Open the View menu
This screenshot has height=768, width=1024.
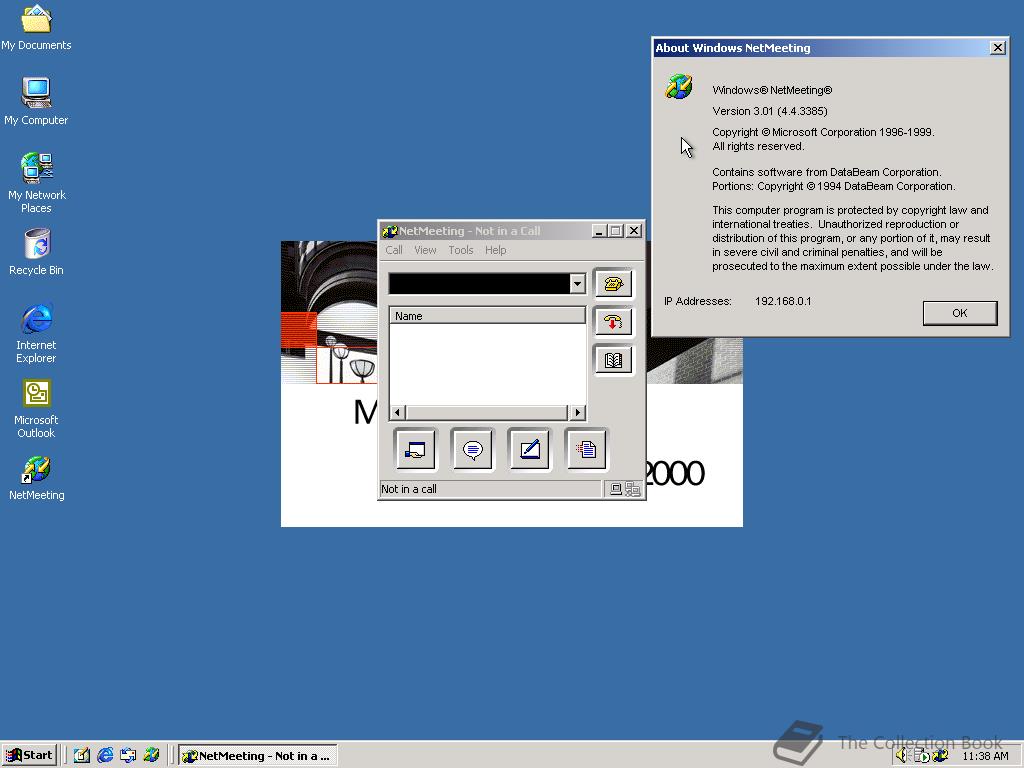[x=425, y=250]
